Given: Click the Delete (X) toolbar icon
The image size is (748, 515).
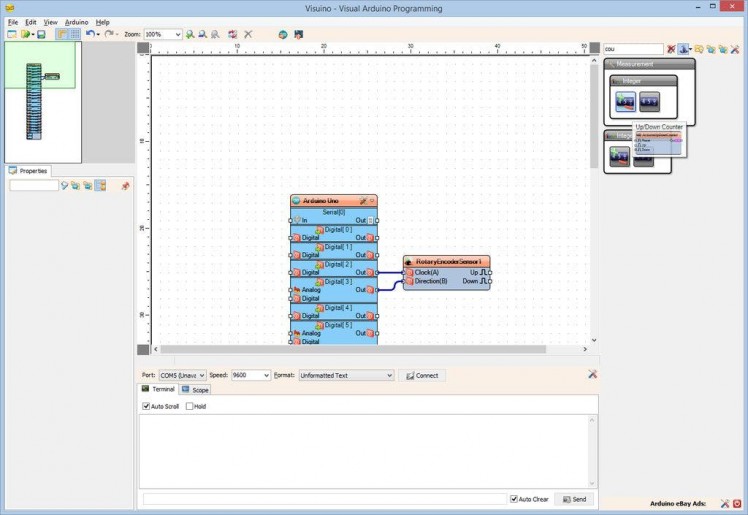Looking at the screenshot, I should pyautogui.click(x=248, y=34).
